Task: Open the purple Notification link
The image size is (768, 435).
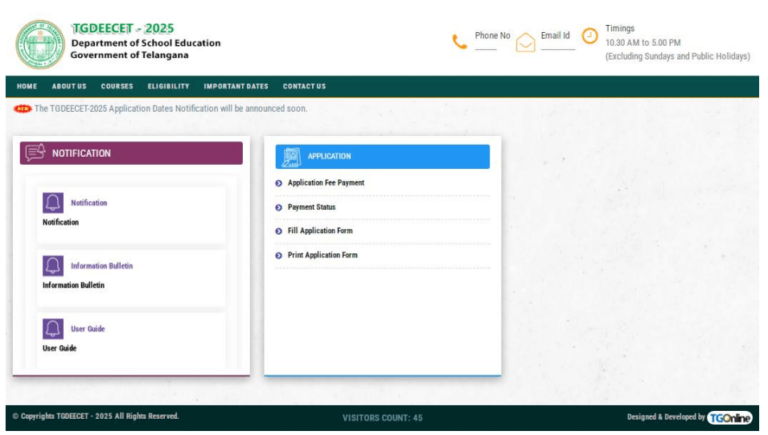Action: [89, 203]
